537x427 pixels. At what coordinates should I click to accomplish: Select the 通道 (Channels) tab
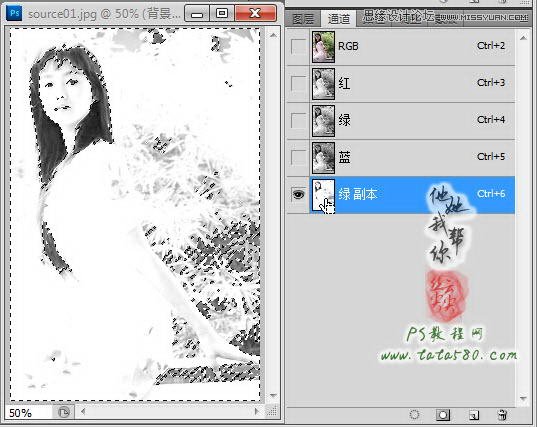(338, 18)
